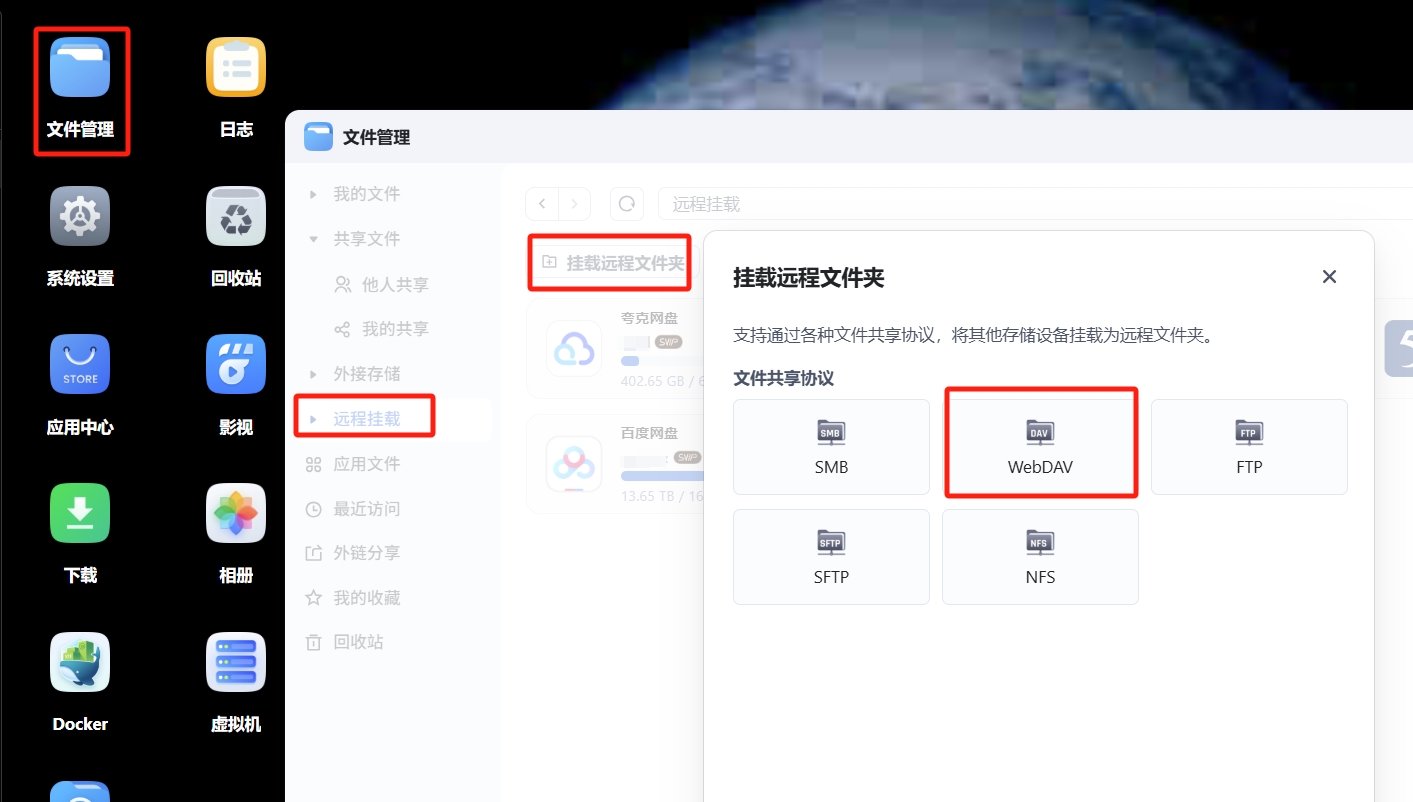Click the 夸克网盘 name text

click(649, 319)
